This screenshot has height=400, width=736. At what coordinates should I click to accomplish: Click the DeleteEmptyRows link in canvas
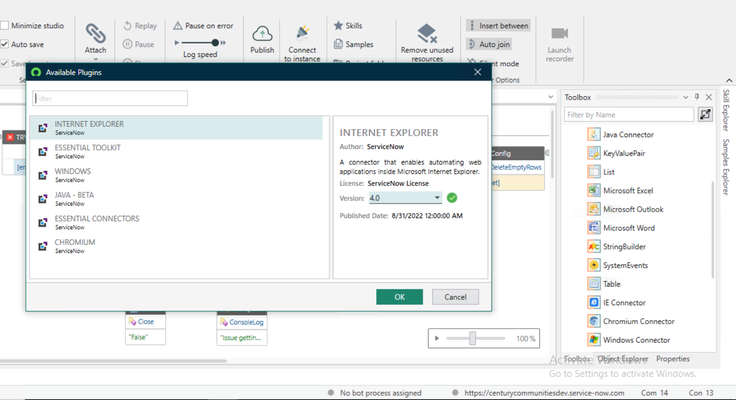(x=516, y=167)
